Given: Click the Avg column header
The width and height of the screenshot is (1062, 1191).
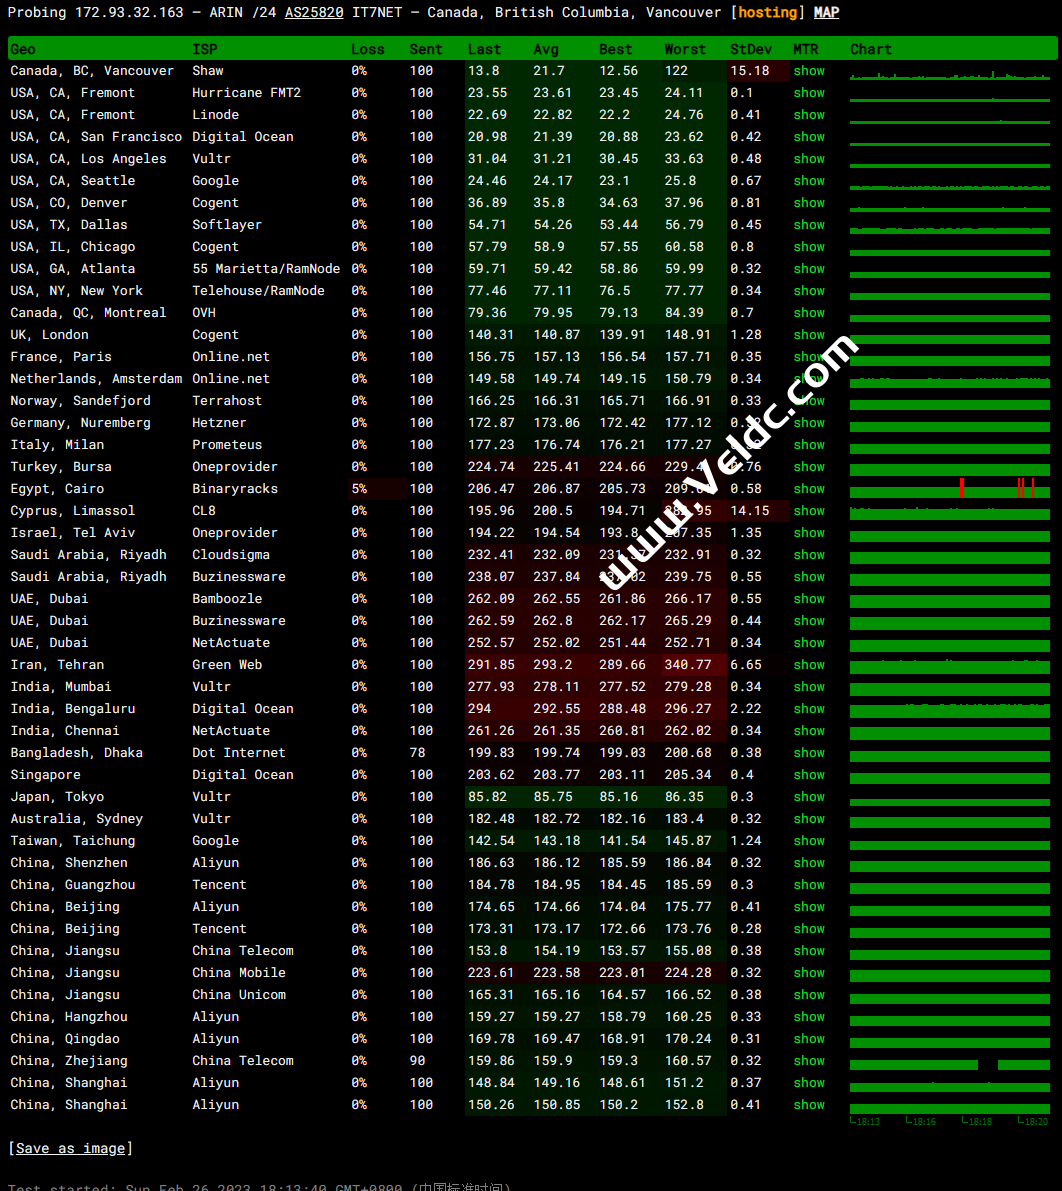Looking at the screenshot, I should tap(545, 49).
